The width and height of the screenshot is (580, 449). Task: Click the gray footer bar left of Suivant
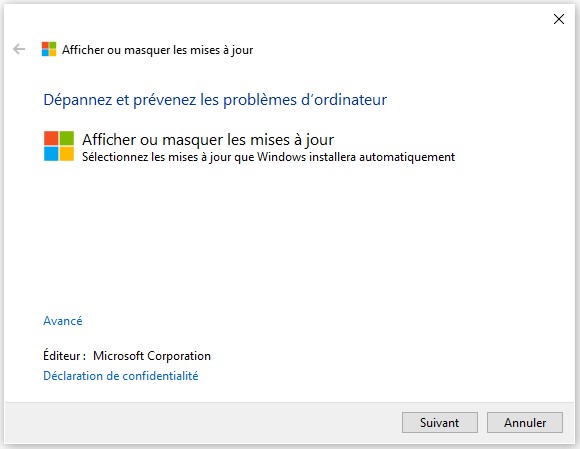click(x=203, y=423)
